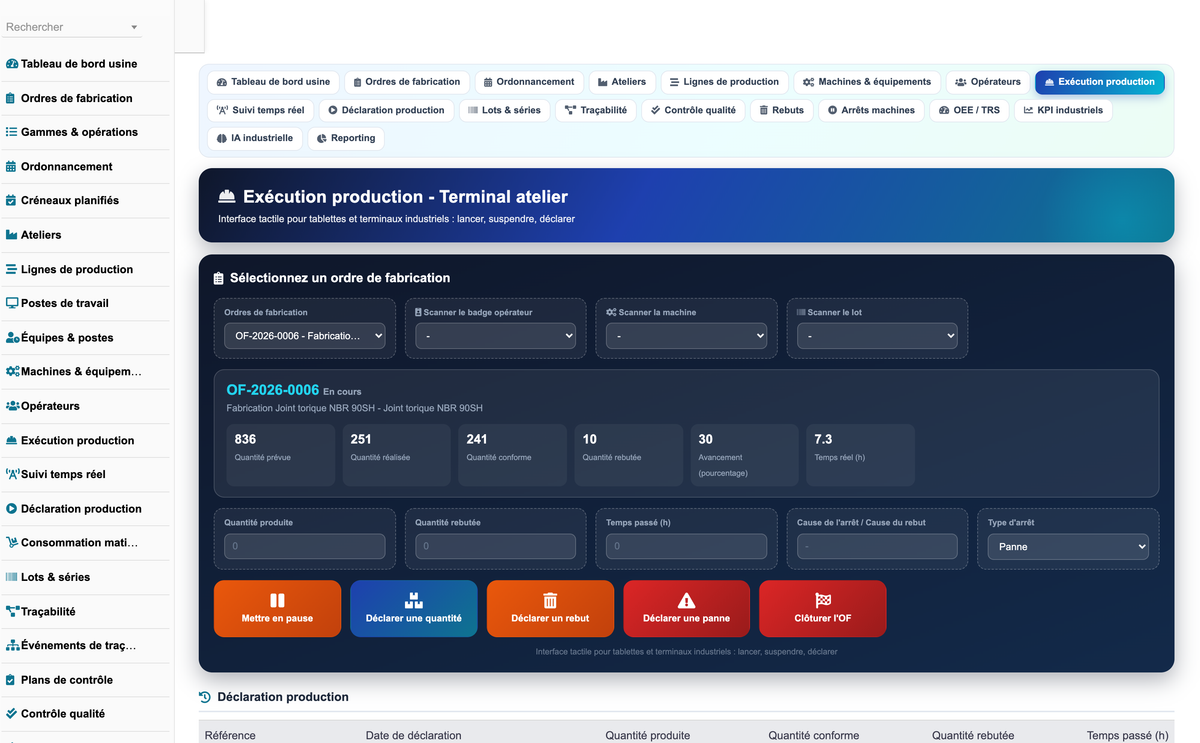
Task: Click the OF-2026-0006 order reference link
Action: click(x=273, y=390)
